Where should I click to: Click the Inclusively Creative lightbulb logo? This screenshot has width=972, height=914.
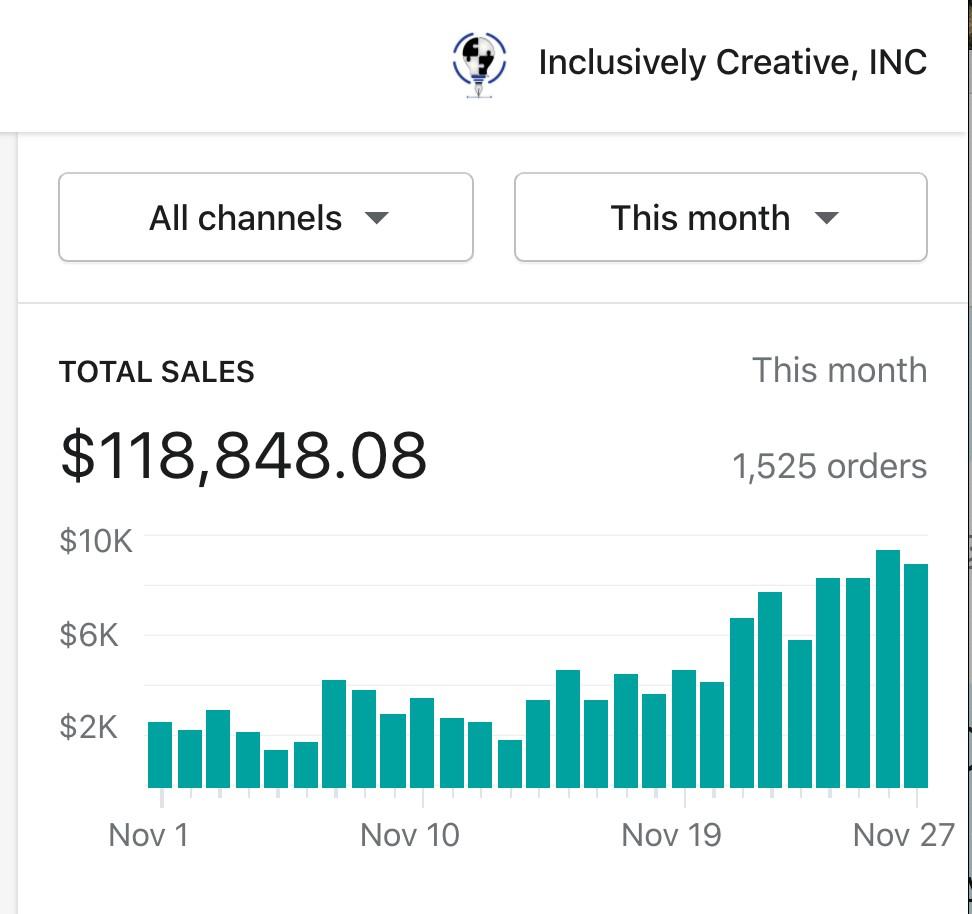[x=480, y=63]
